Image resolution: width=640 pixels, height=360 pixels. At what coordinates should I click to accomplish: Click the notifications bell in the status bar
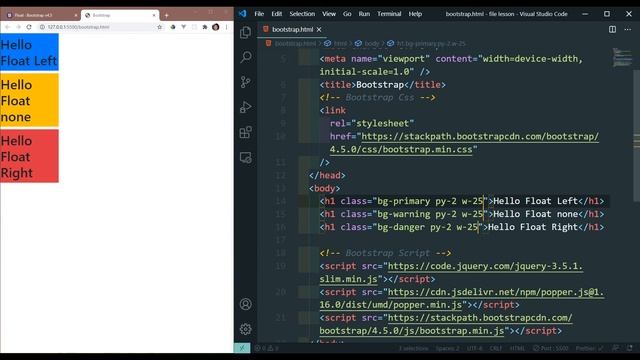pos(630,348)
